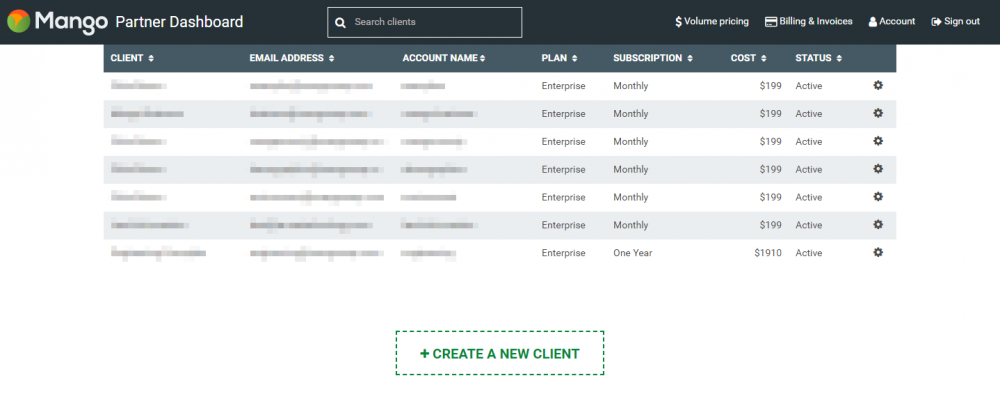Sort by the Plan column arrows

point(575,59)
